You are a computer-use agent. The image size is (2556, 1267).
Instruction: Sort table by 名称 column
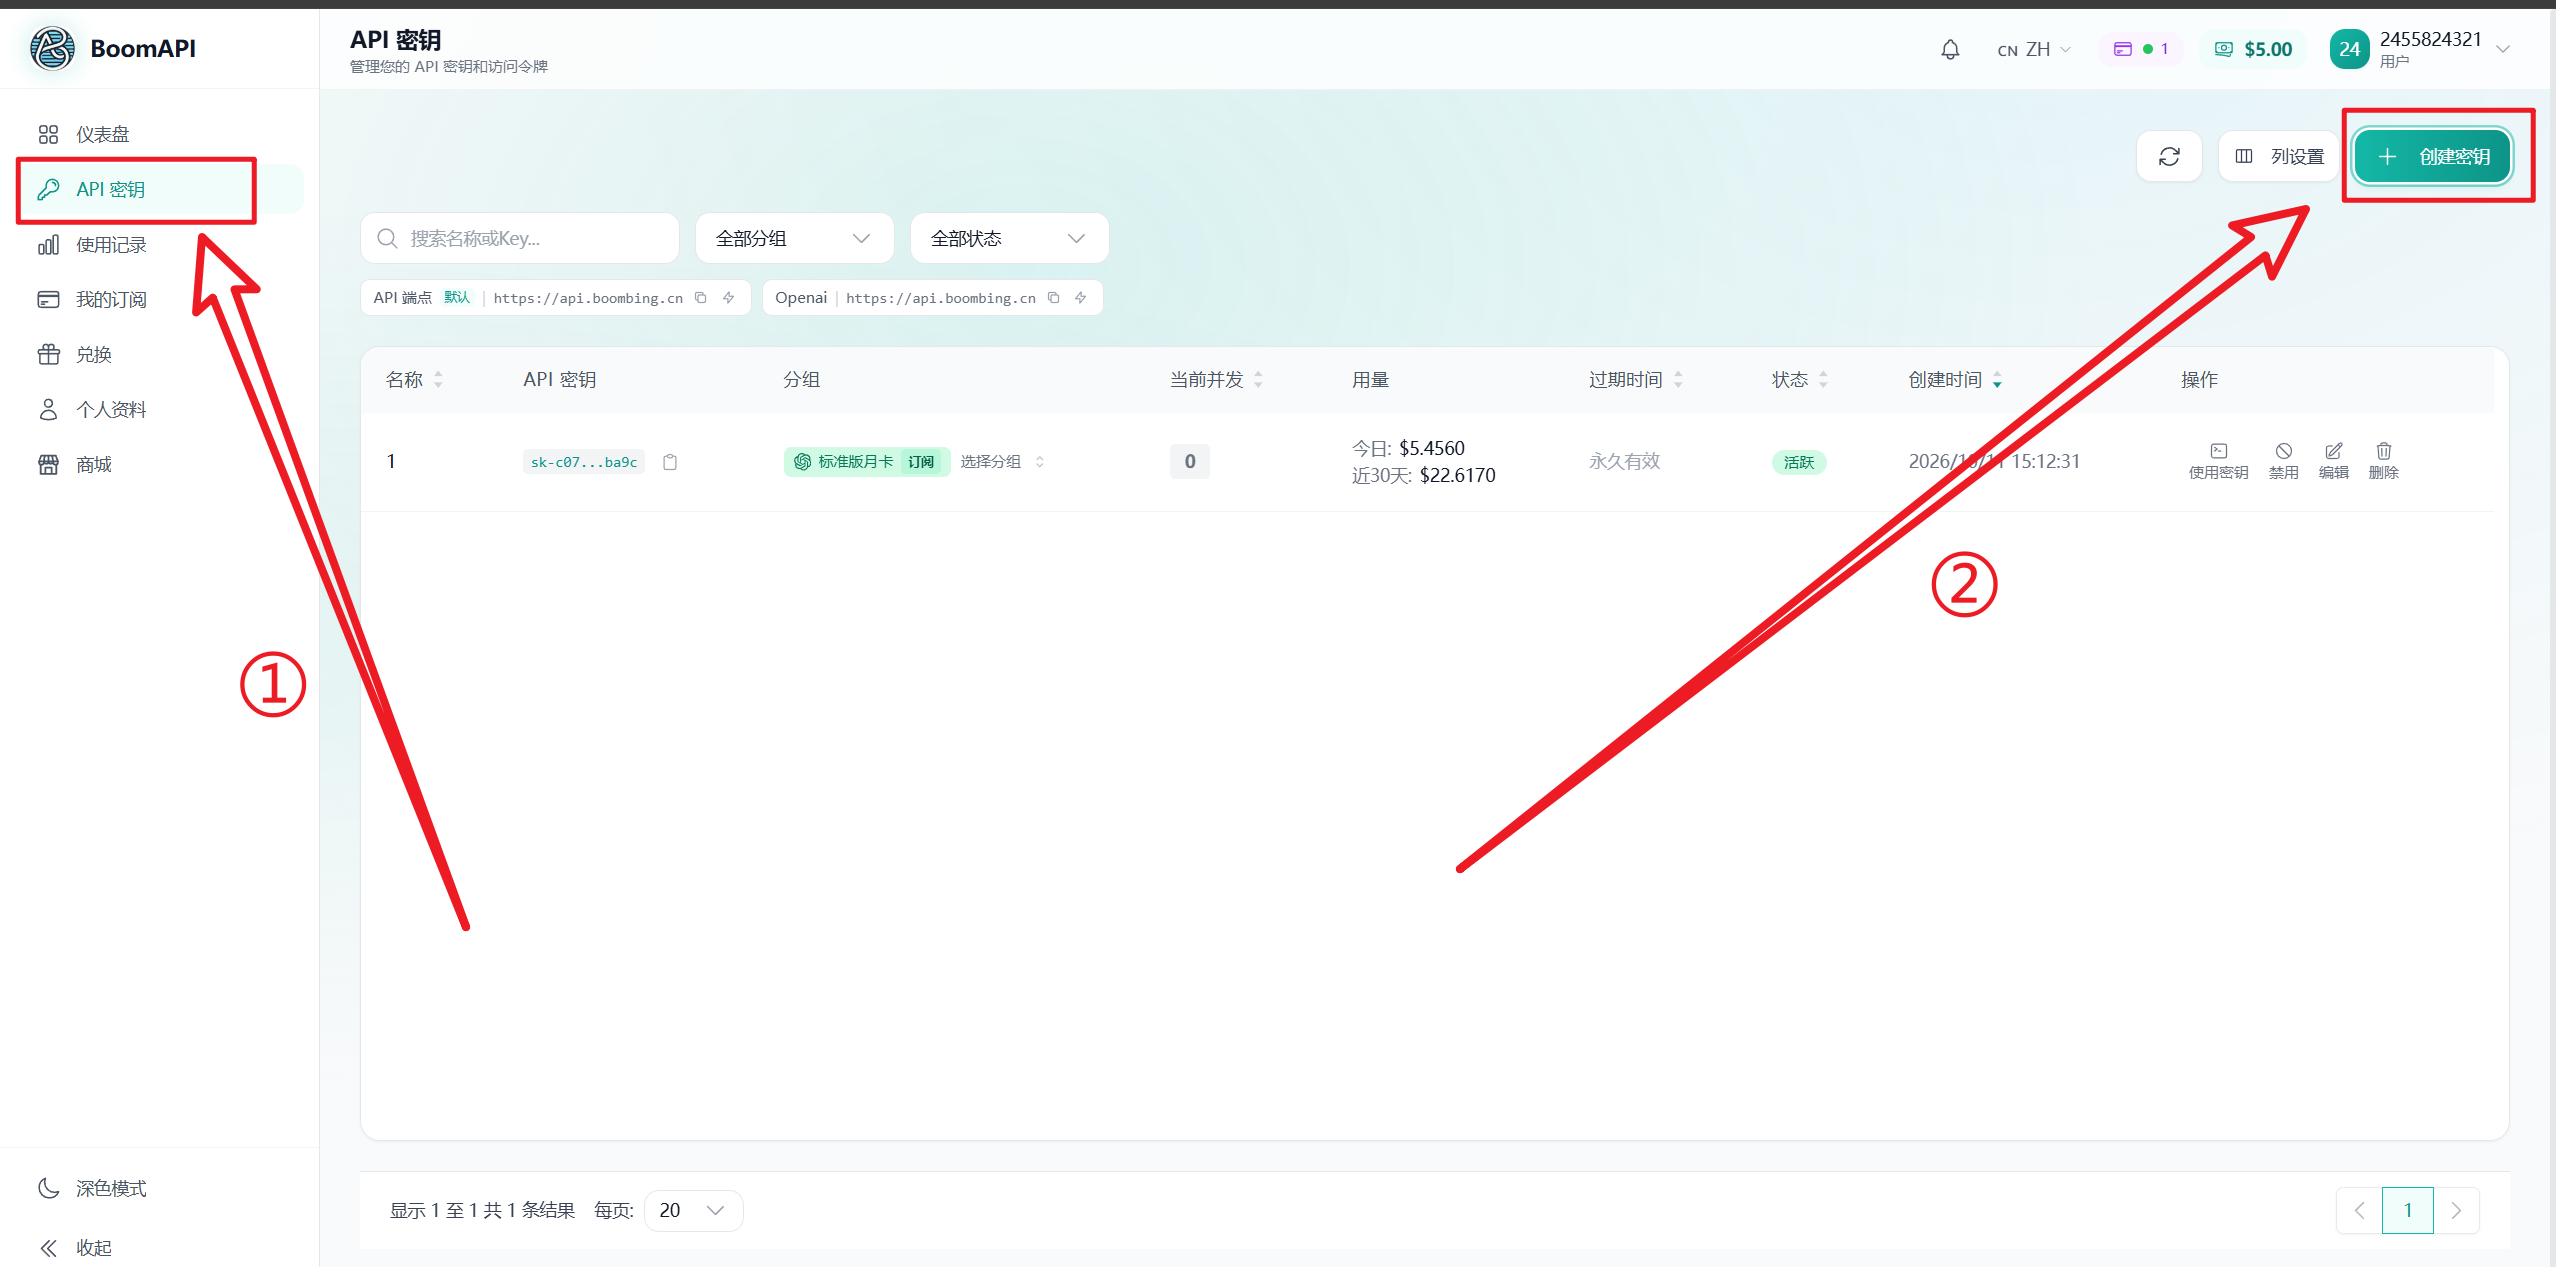[x=414, y=380]
